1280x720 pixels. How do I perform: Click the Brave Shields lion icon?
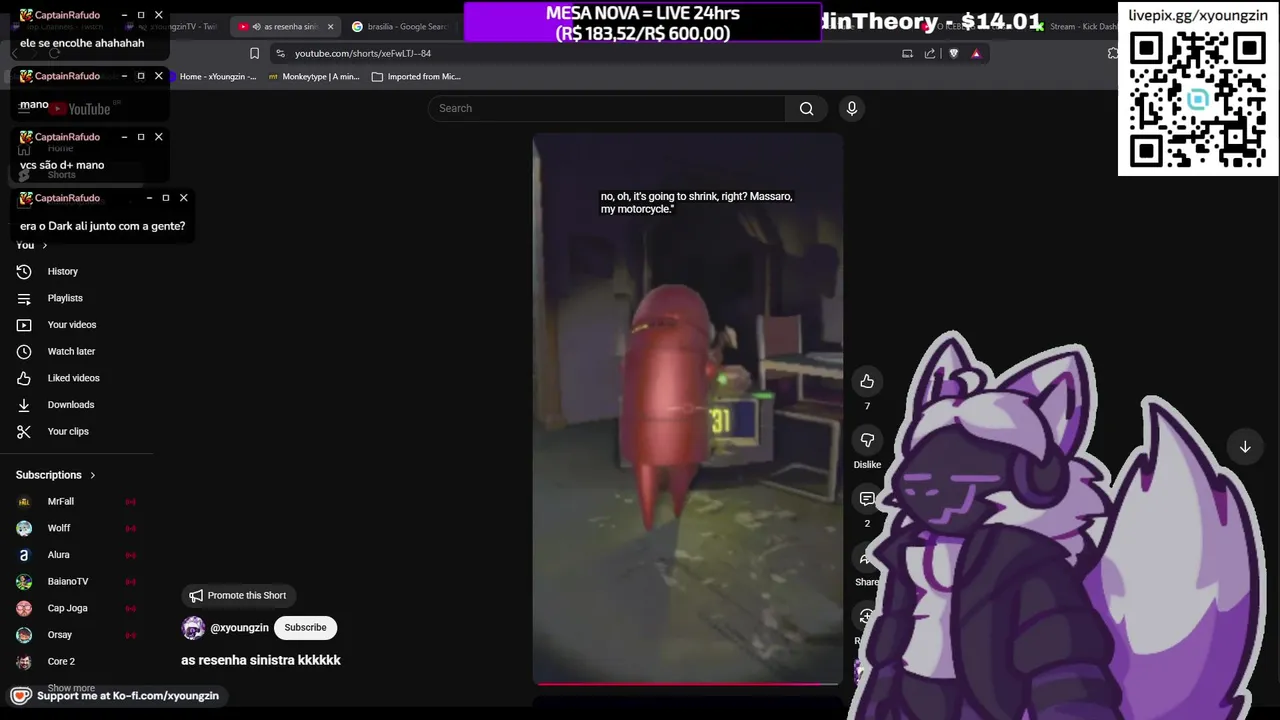pos(954,53)
